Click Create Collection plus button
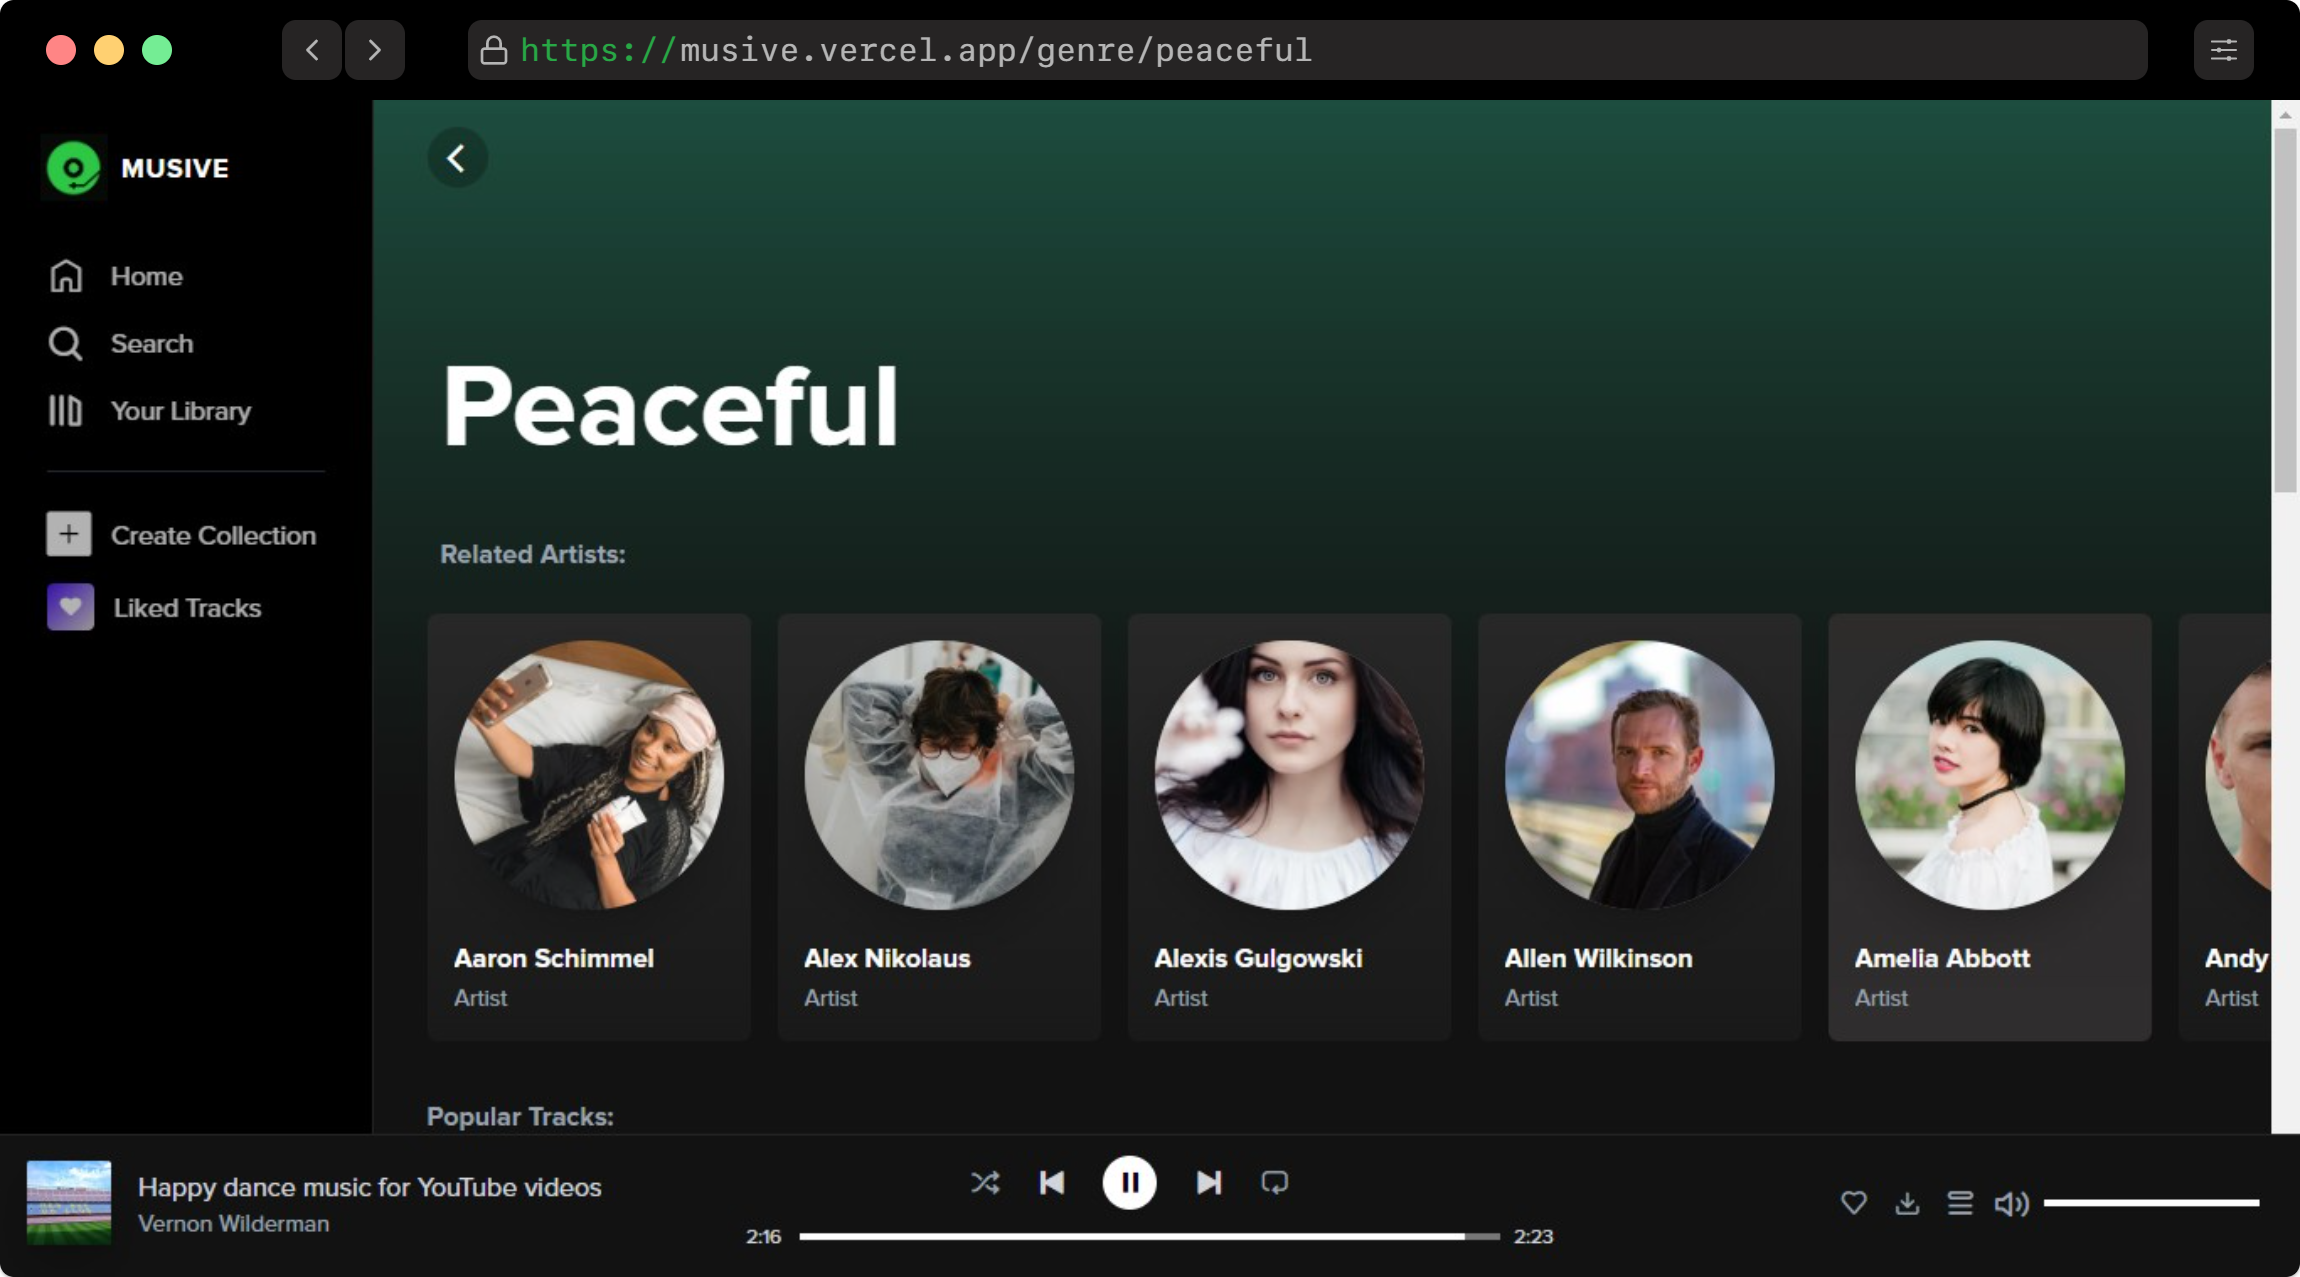This screenshot has width=2300, height=1277. (x=69, y=535)
